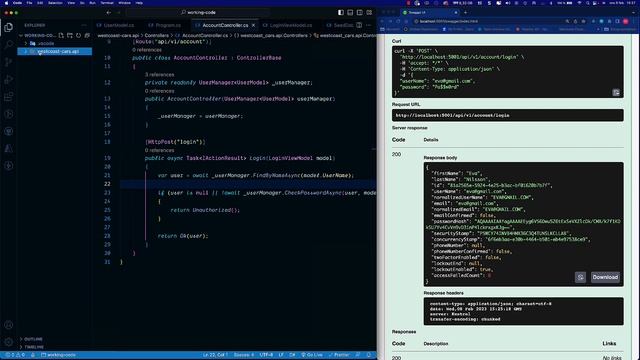Open the Extensions view in the activity bar
This screenshot has height=360, width=640.
tap(9, 97)
